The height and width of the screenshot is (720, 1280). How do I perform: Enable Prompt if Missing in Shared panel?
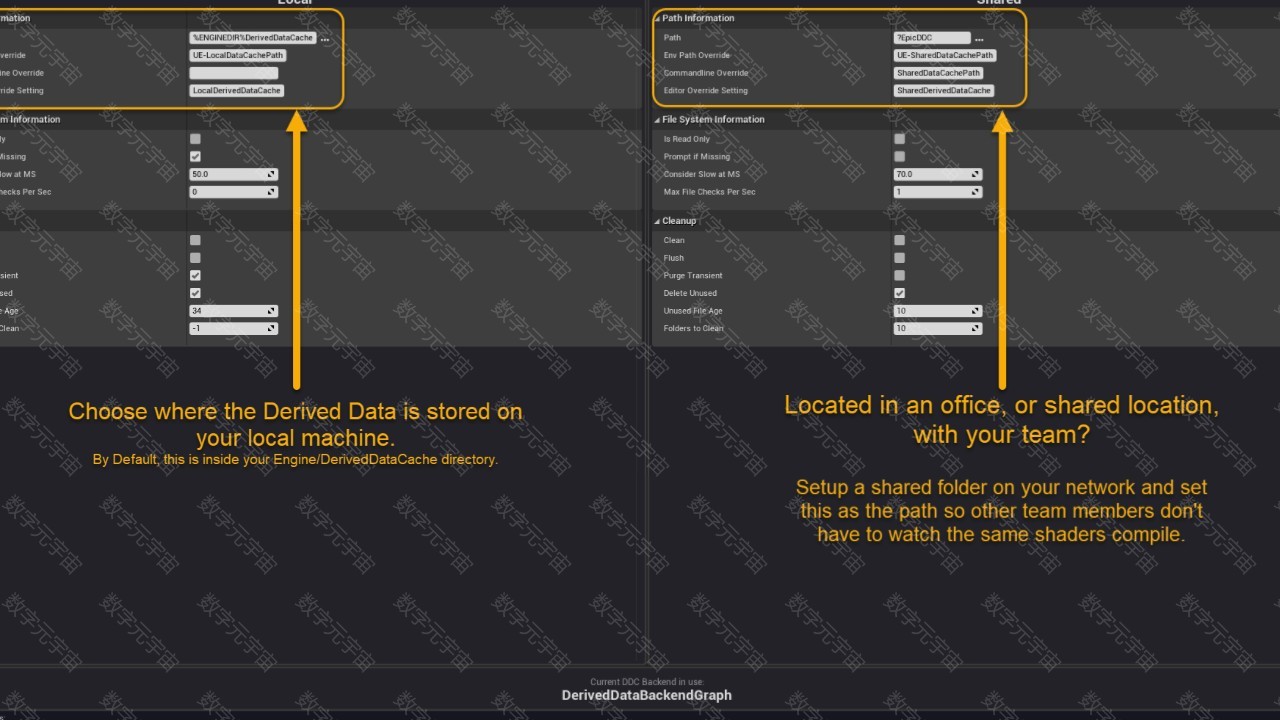[899, 156]
